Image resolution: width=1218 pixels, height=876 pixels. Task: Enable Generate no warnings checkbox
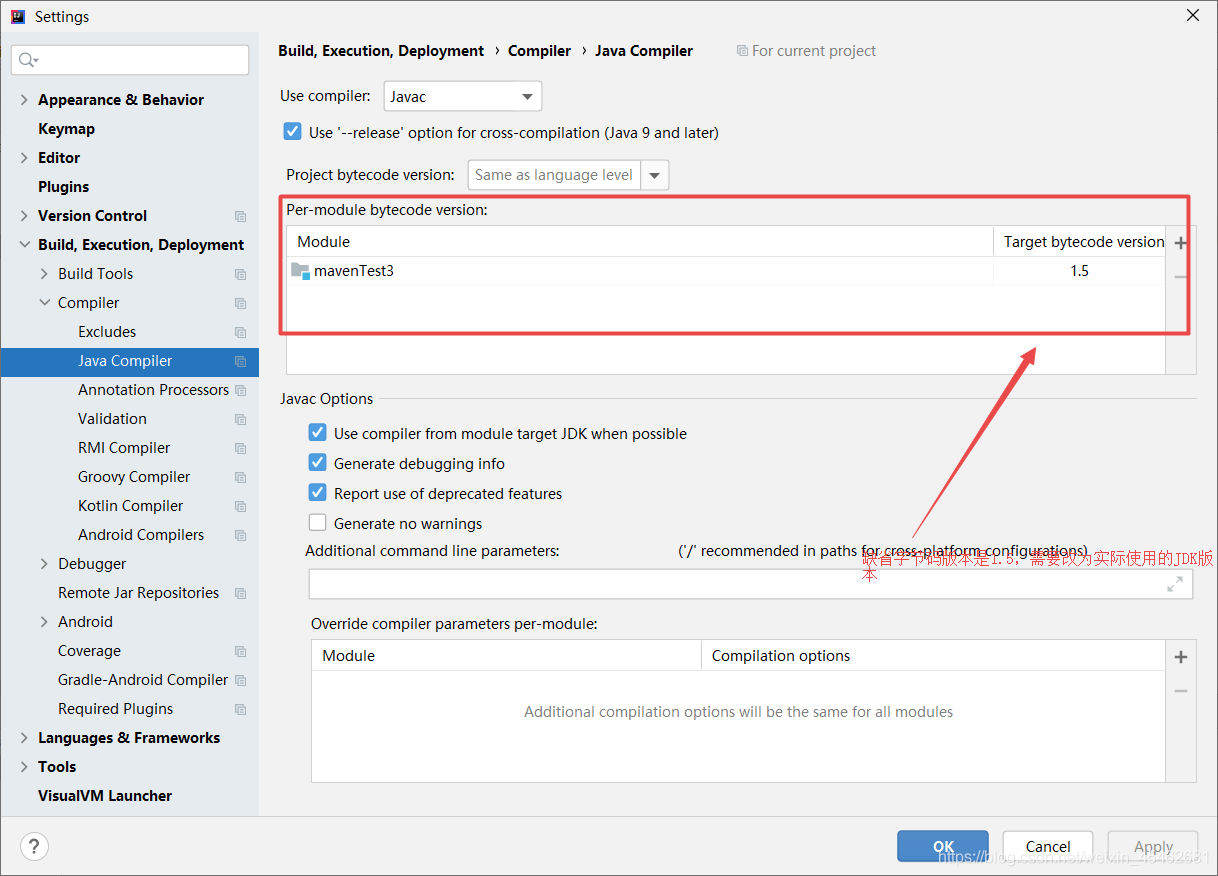(317, 522)
